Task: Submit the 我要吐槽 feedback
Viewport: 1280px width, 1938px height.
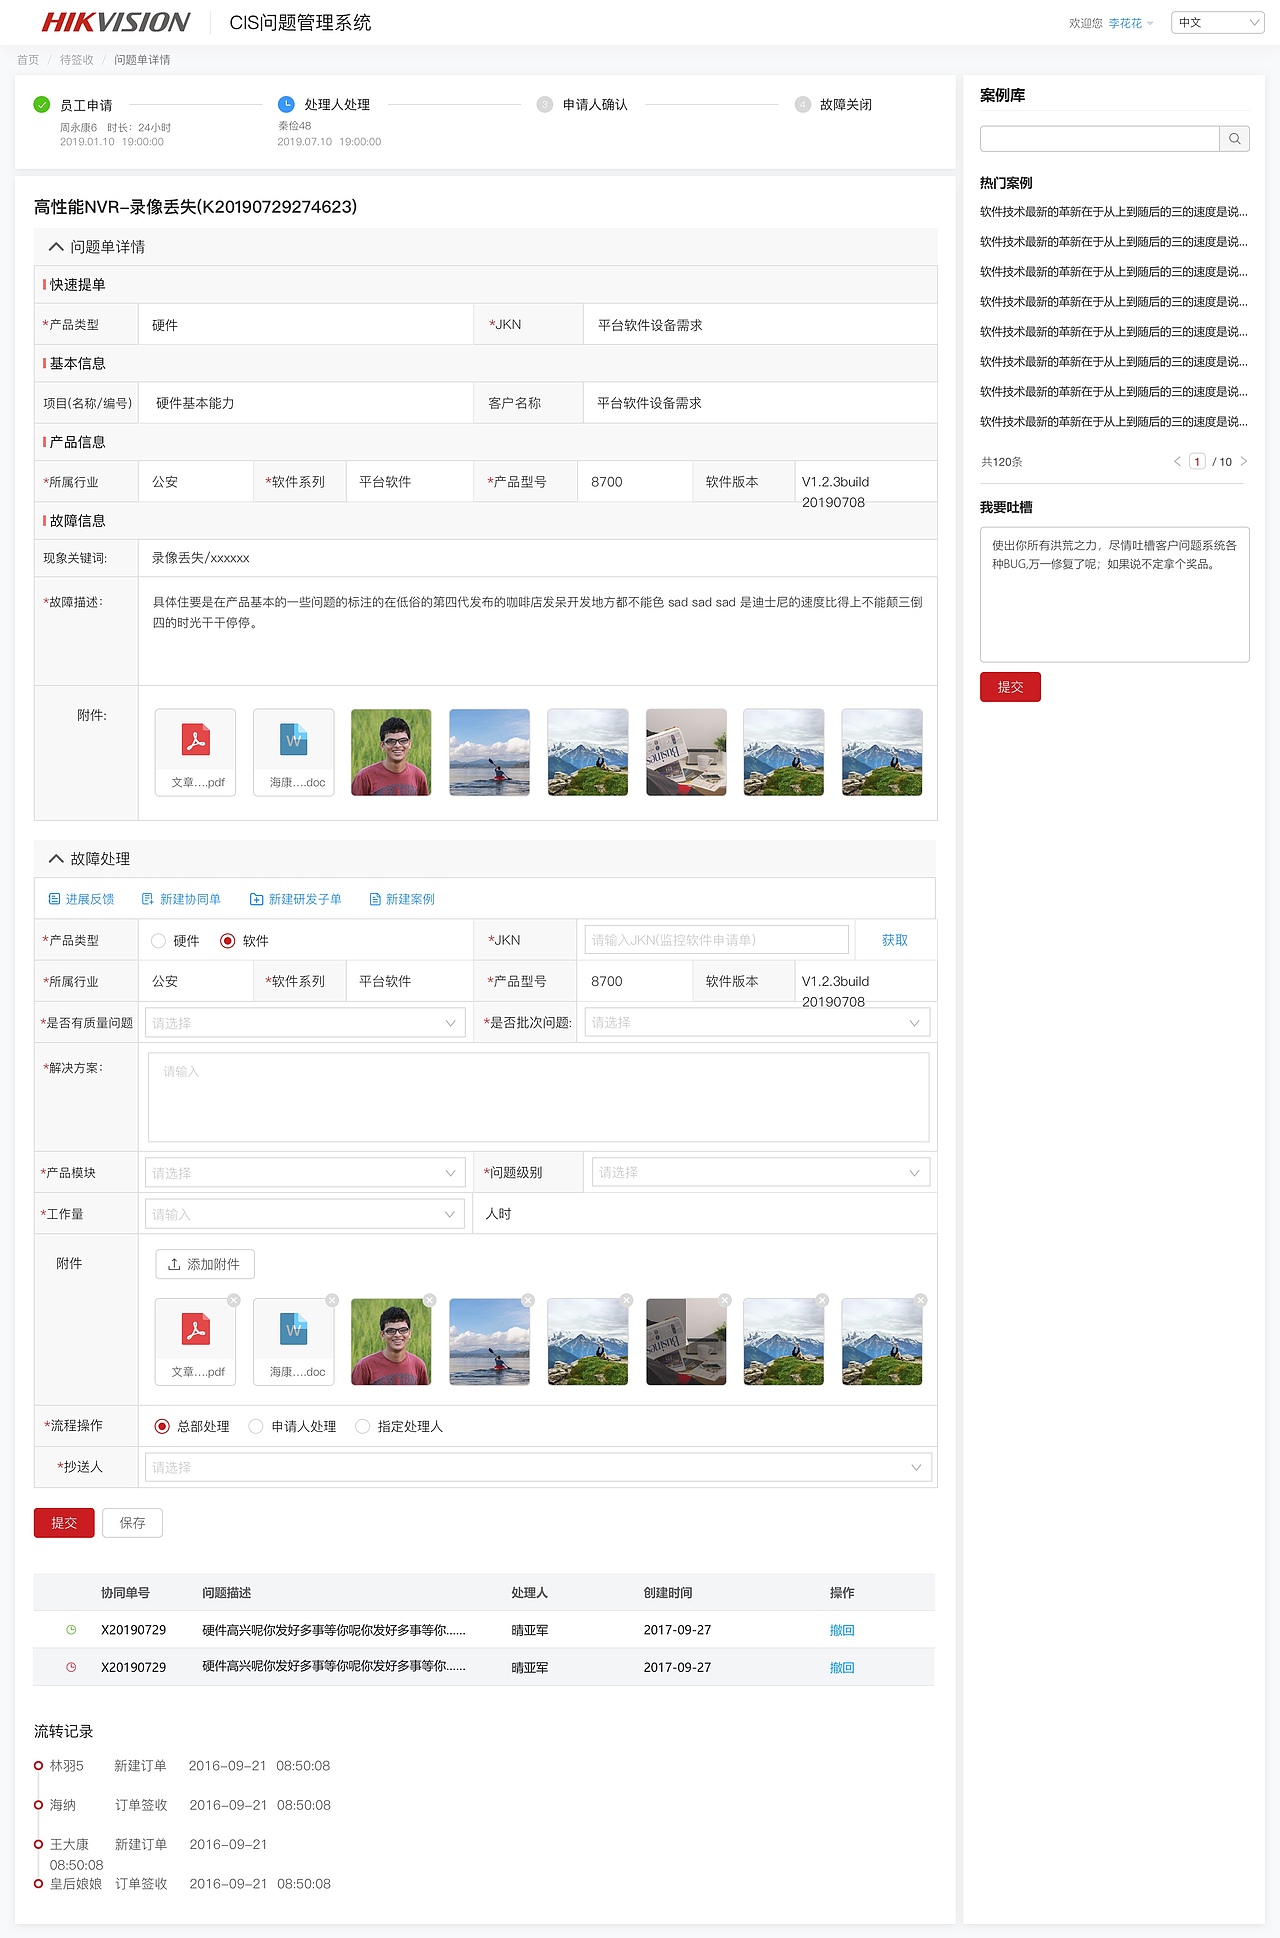Action: [x=1010, y=687]
